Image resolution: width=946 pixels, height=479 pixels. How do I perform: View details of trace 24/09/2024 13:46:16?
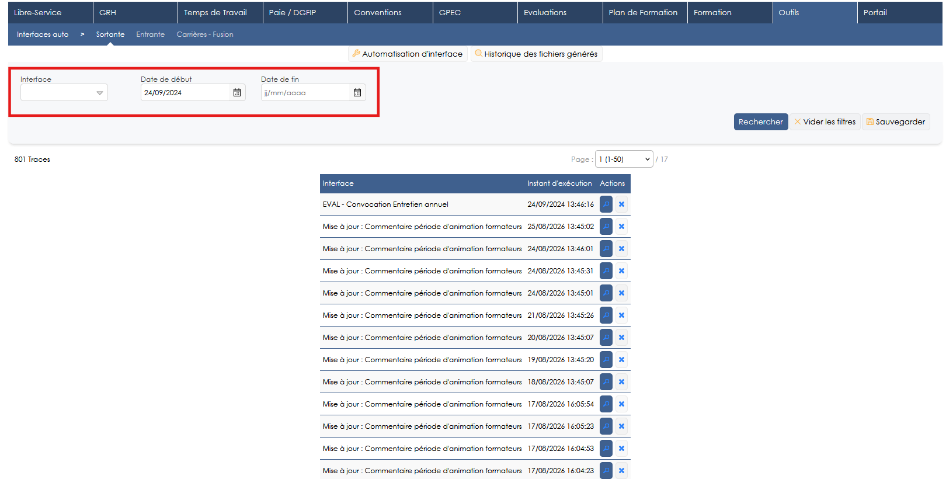[x=606, y=205]
